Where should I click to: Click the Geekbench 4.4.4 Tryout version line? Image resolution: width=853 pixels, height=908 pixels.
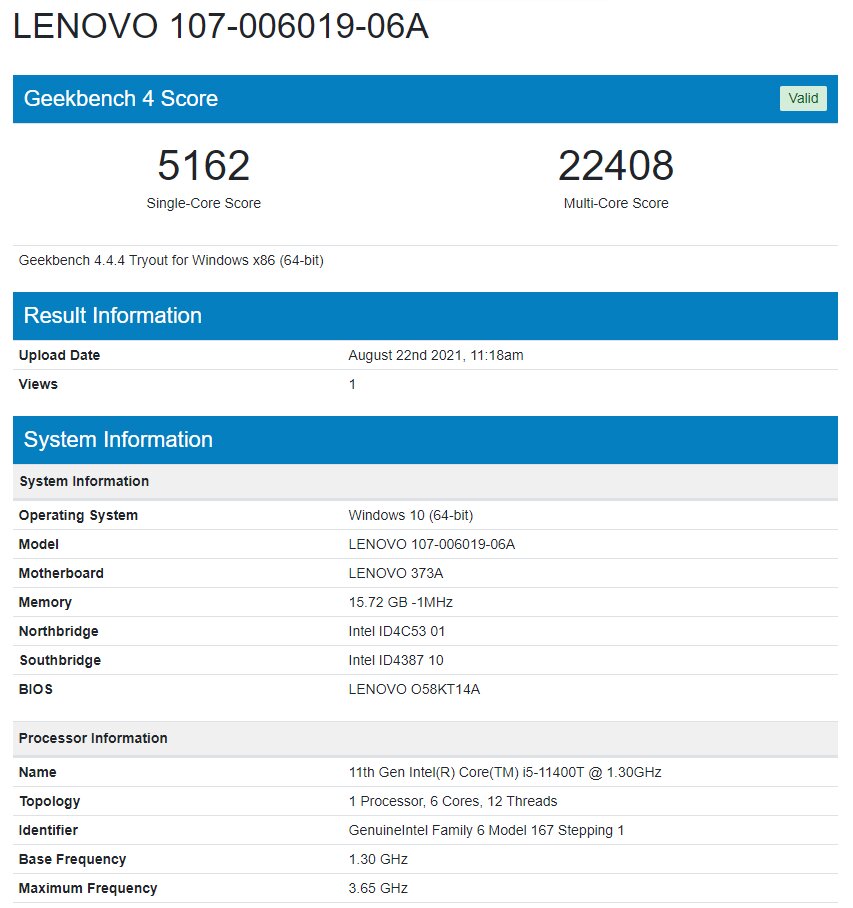click(171, 261)
